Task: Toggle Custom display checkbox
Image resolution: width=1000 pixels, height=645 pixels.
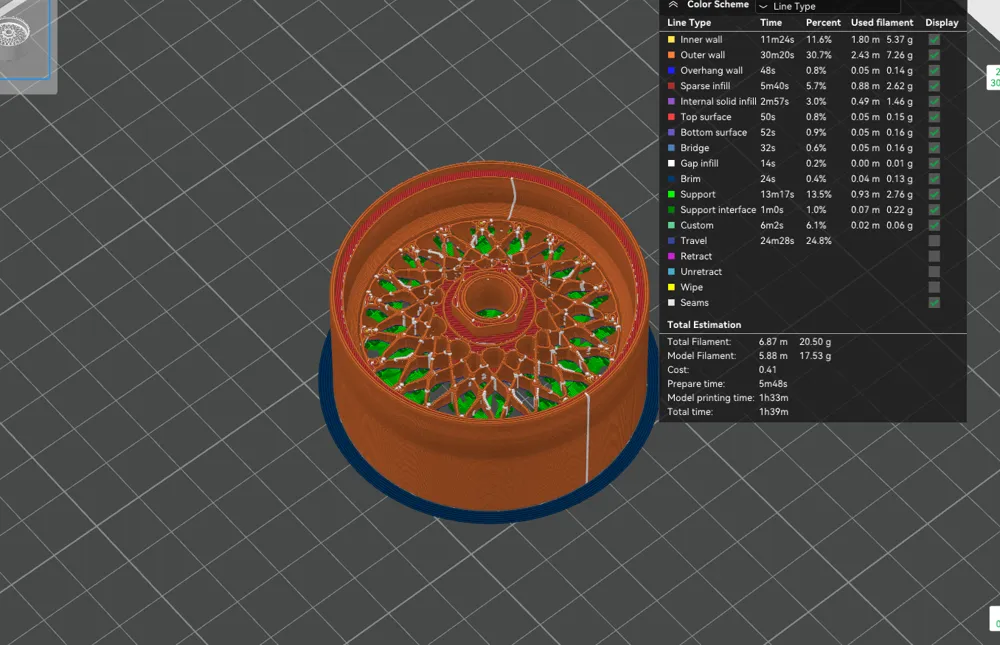Action: click(934, 225)
